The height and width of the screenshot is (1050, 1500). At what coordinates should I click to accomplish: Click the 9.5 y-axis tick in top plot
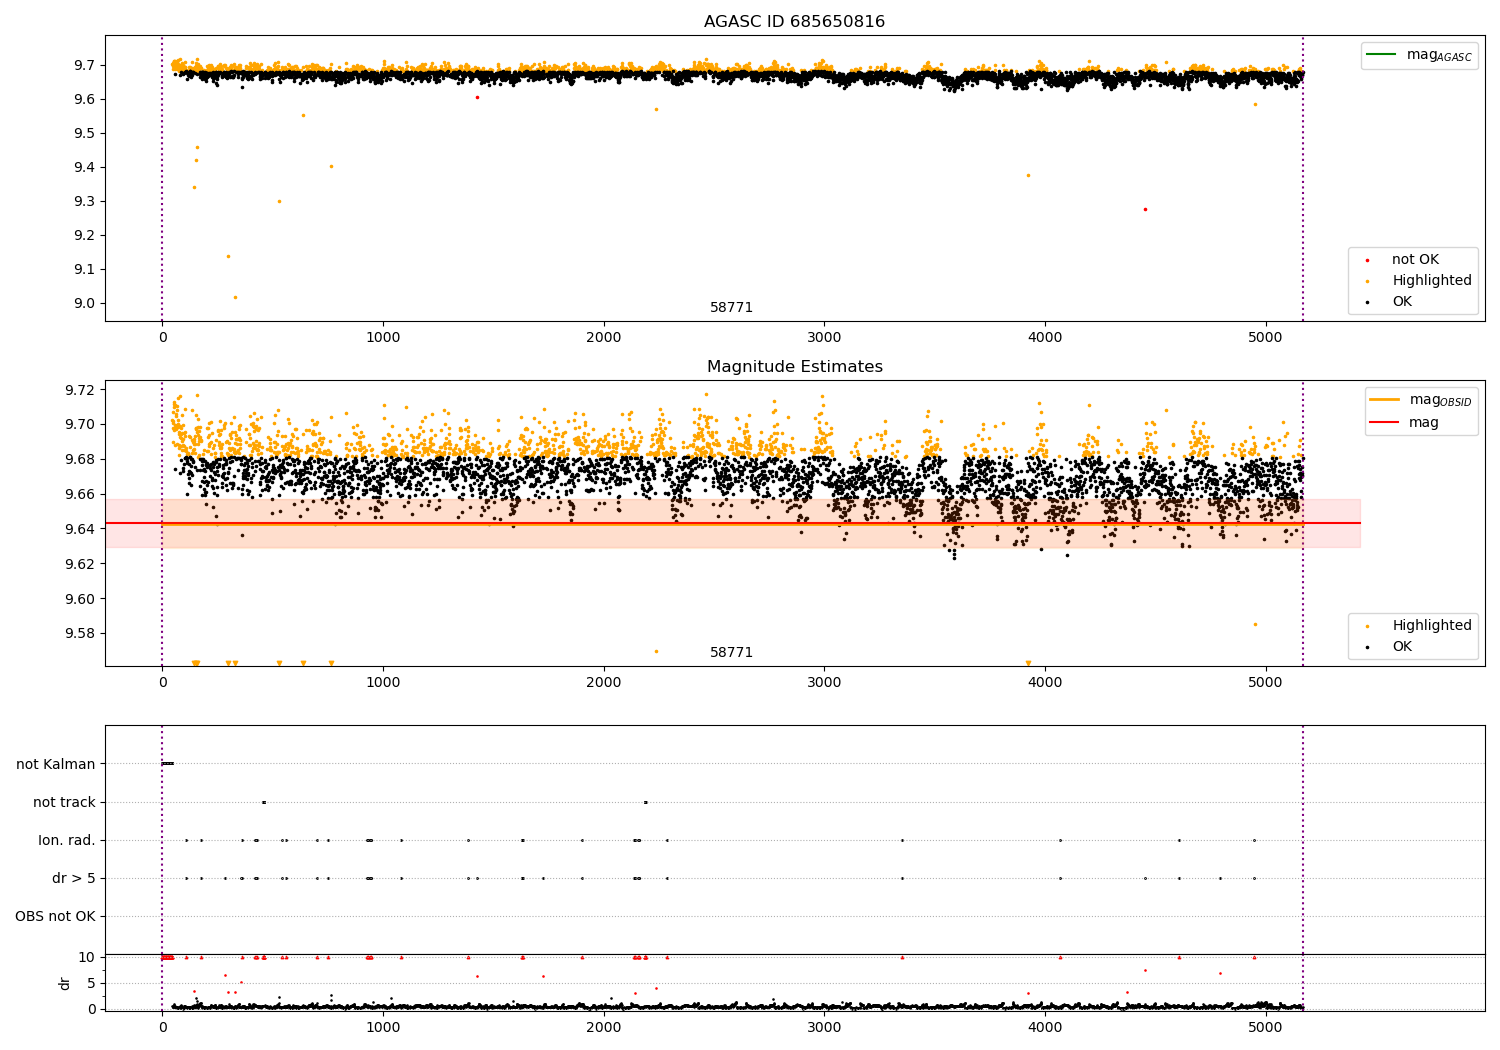(x=84, y=134)
